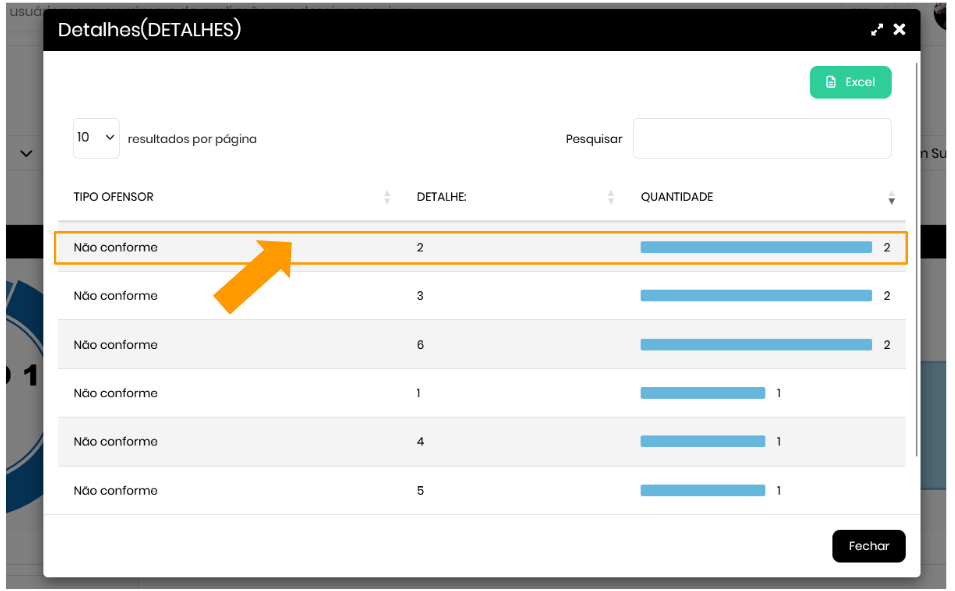The image size is (955, 591).
Task: Click the quantity bar for detalhe 3
Action: 756,296
